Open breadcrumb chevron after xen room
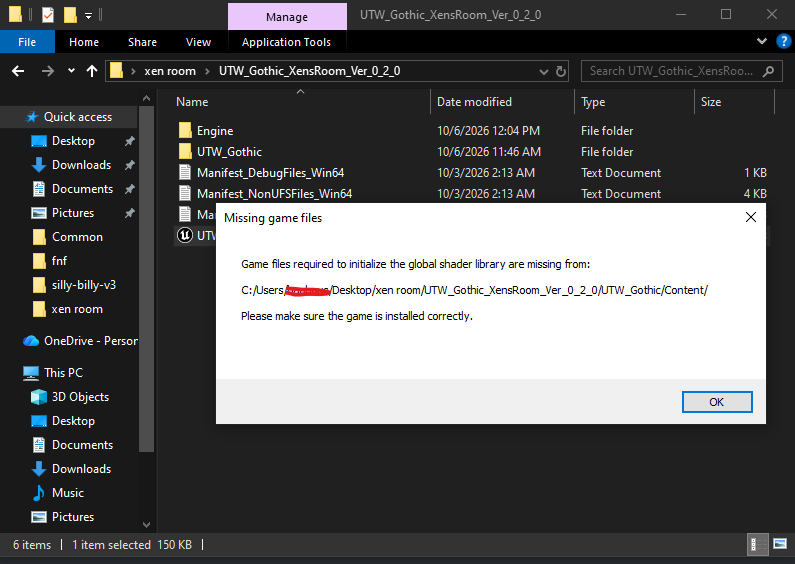The height and width of the screenshot is (564, 795). tap(207, 72)
